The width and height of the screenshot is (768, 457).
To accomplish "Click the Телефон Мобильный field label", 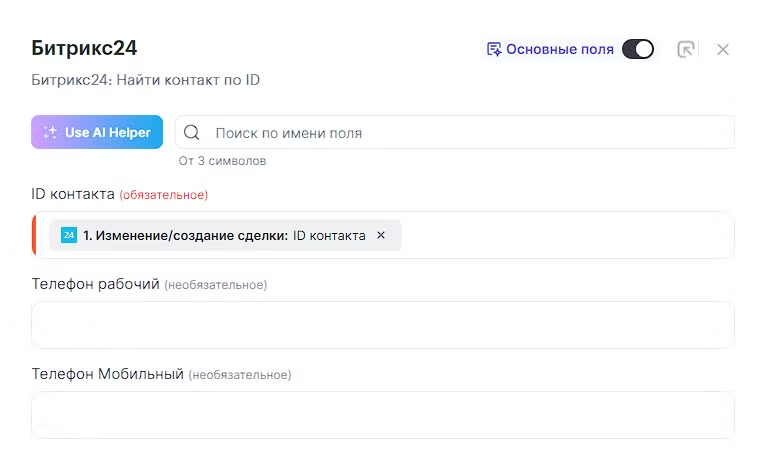I will [108, 374].
